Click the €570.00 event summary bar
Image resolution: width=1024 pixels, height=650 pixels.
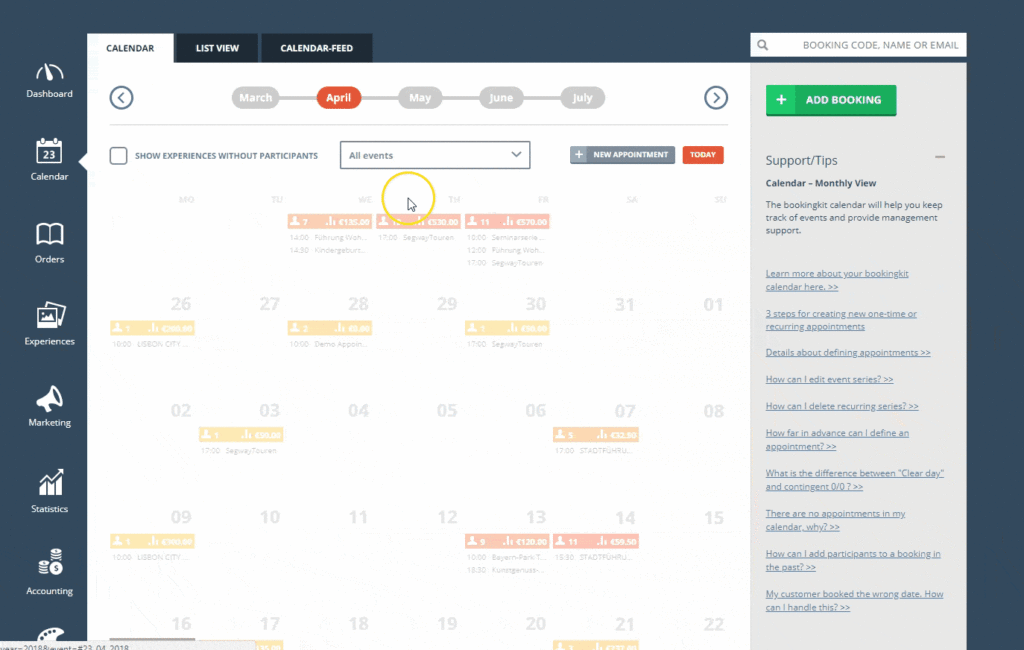pos(507,222)
